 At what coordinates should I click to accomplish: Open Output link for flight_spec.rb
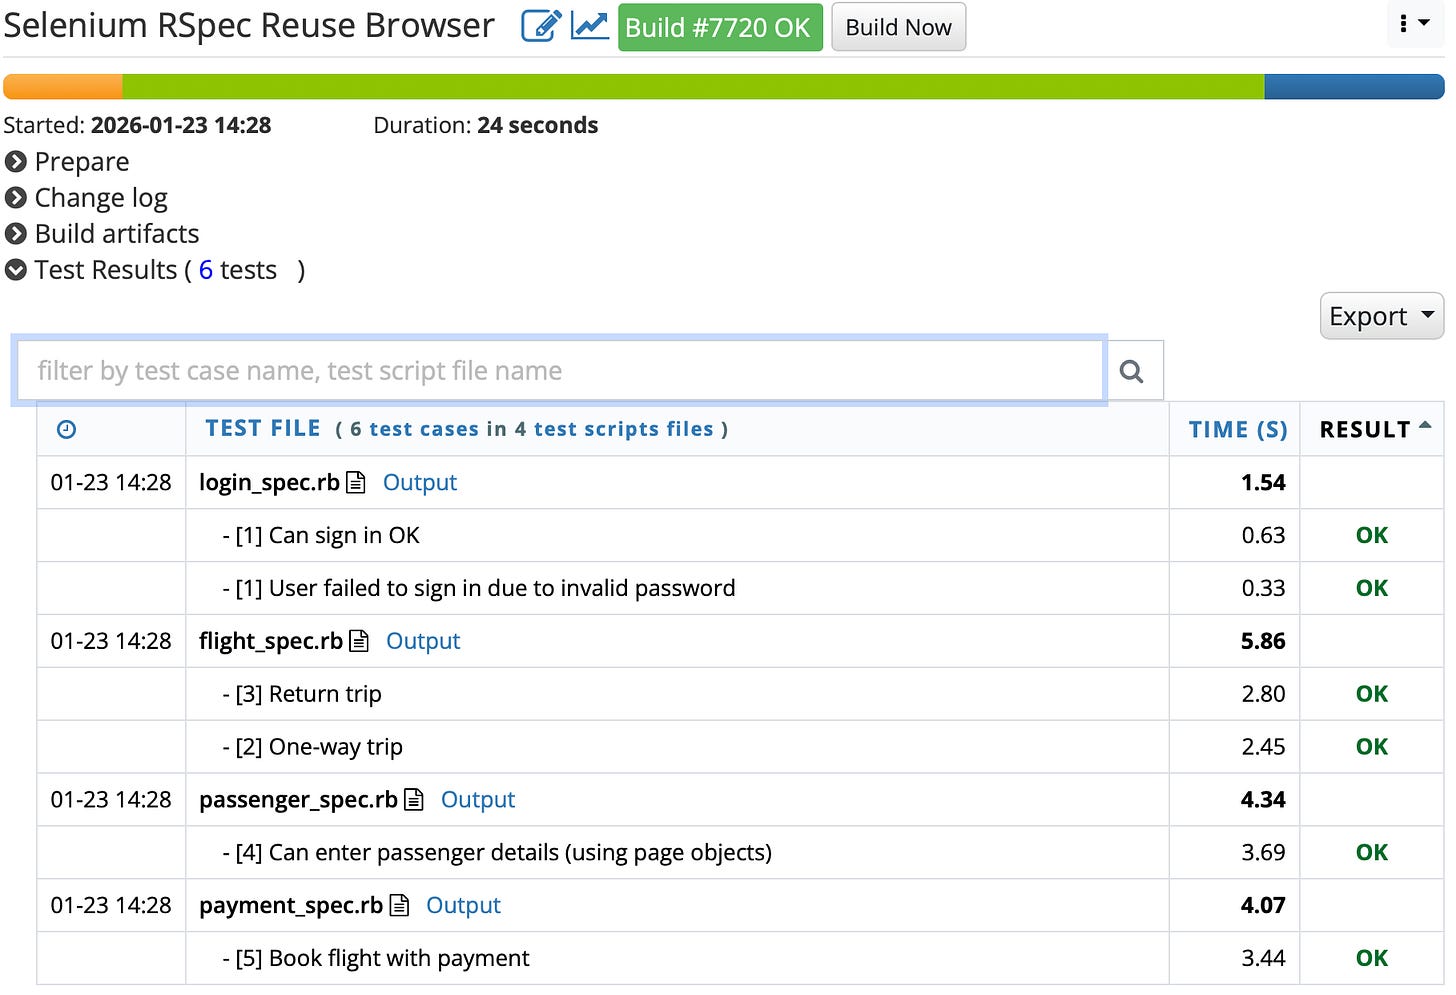[423, 641]
